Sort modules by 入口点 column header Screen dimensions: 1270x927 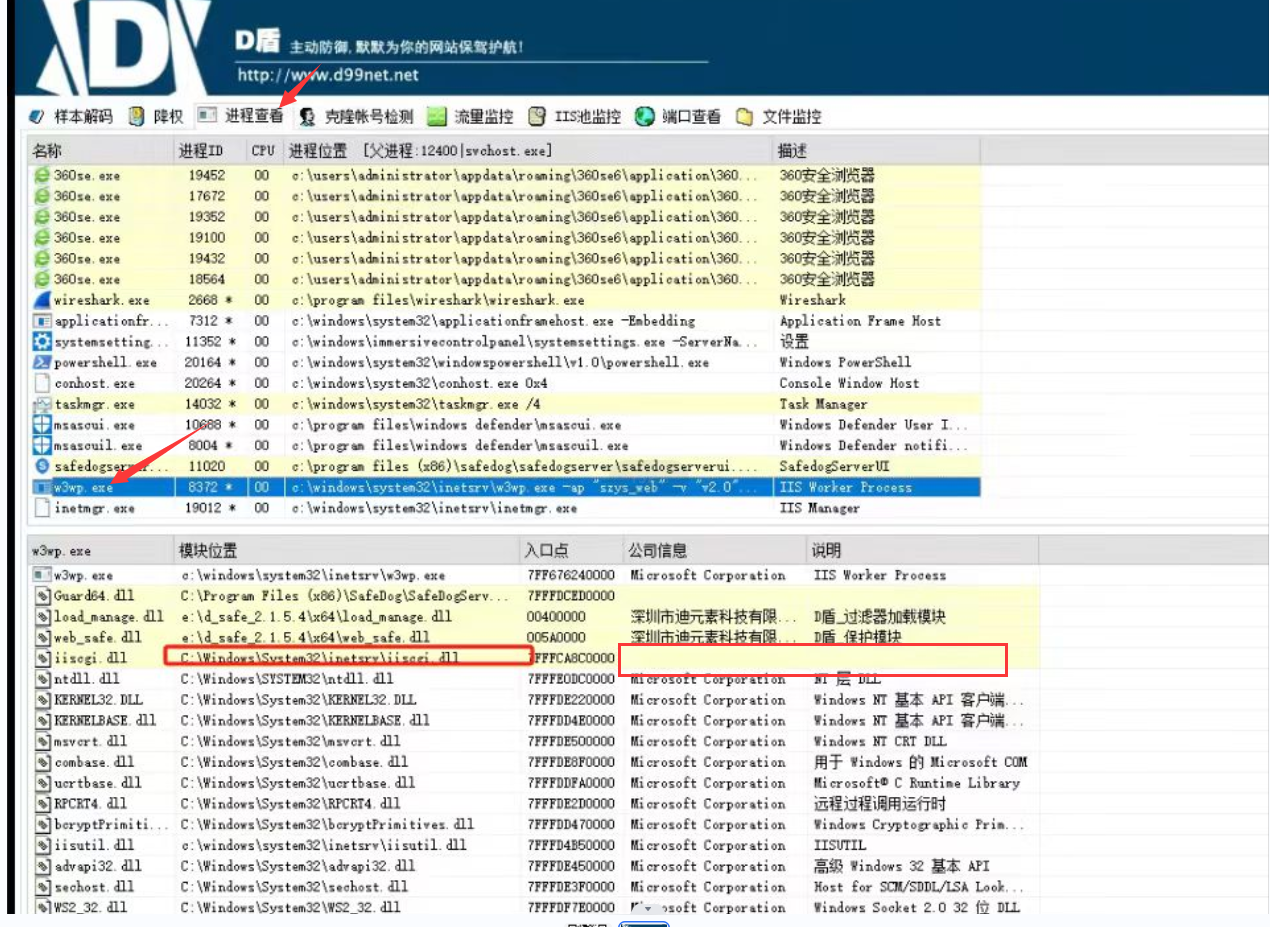545,551
